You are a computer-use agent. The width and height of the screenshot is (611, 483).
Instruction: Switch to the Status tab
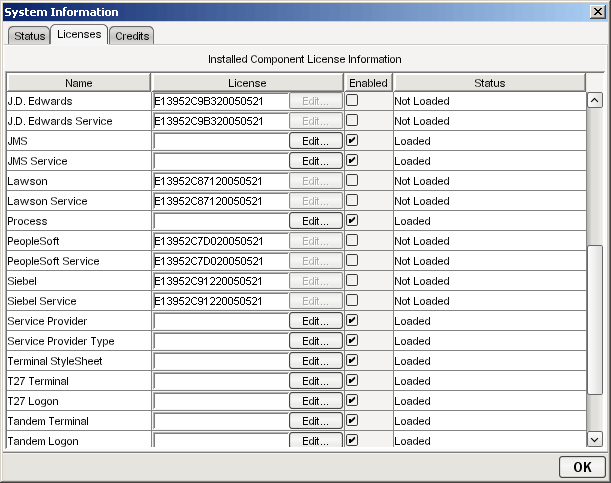(x=29, y=36)
